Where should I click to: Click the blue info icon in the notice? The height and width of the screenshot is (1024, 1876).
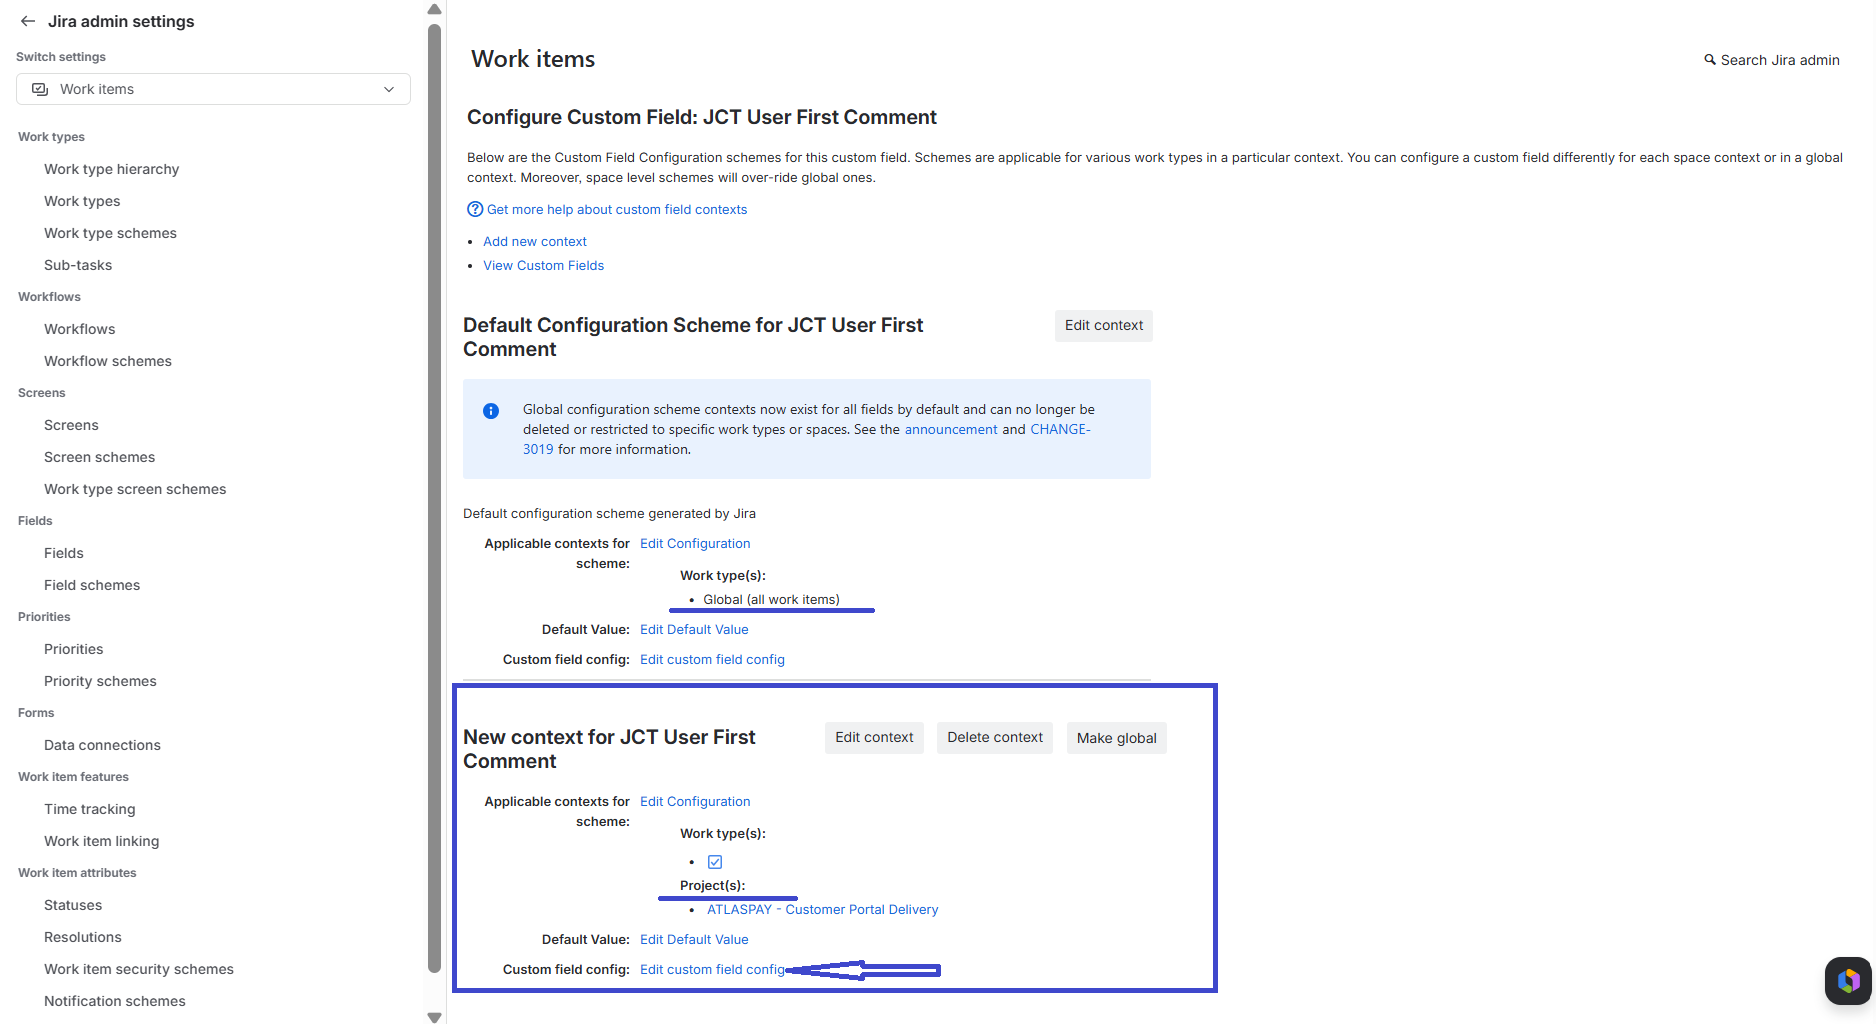491,411
